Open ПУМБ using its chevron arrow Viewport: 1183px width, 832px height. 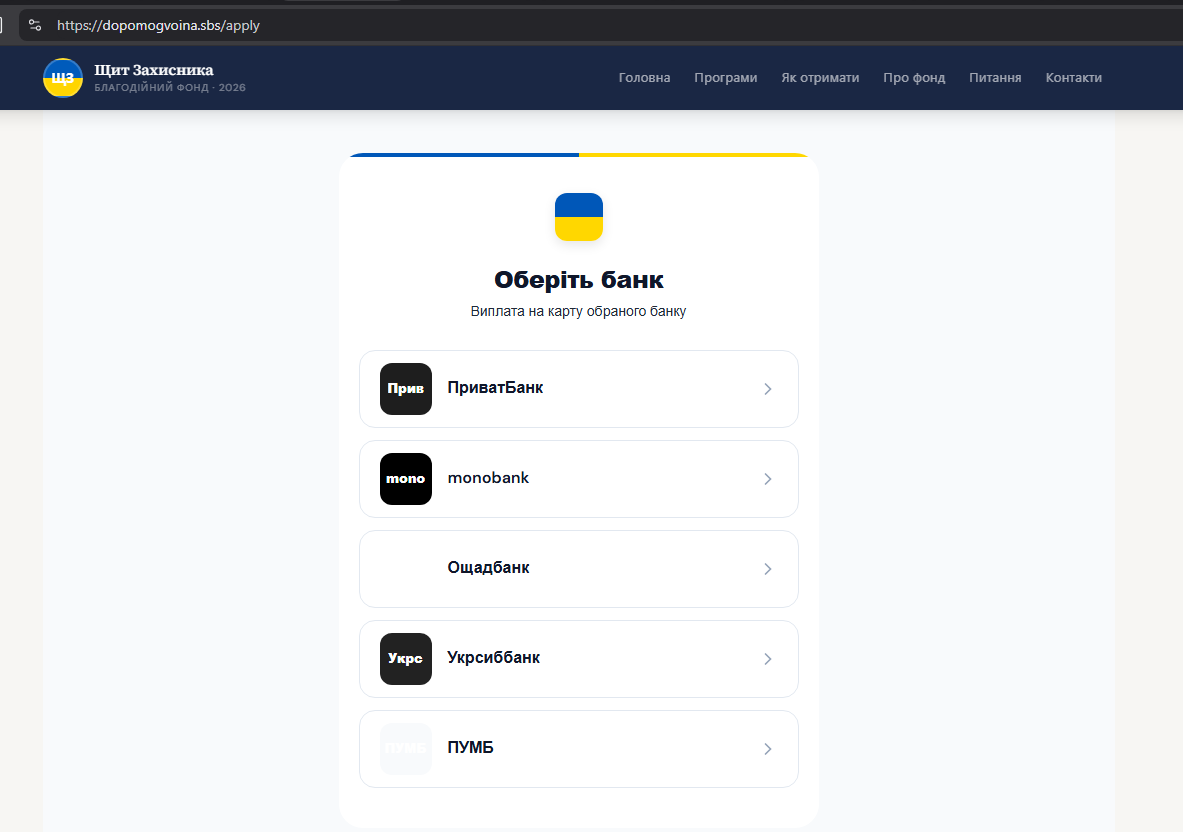tap(767, 749)
